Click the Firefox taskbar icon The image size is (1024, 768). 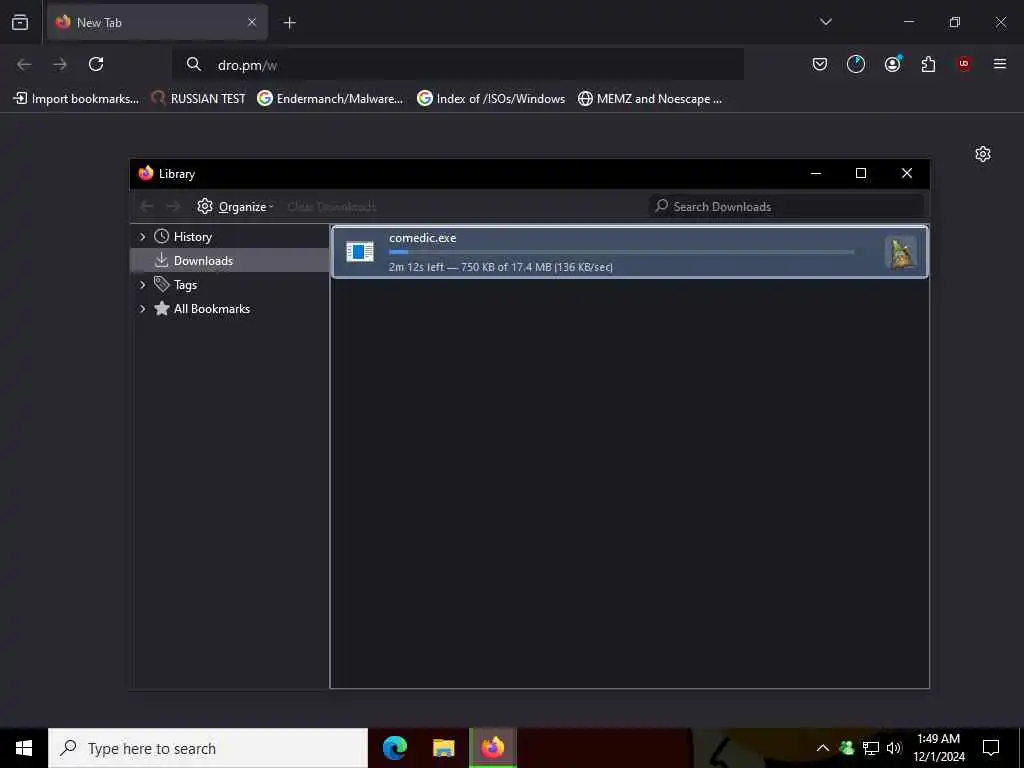(x=493, y=748)
